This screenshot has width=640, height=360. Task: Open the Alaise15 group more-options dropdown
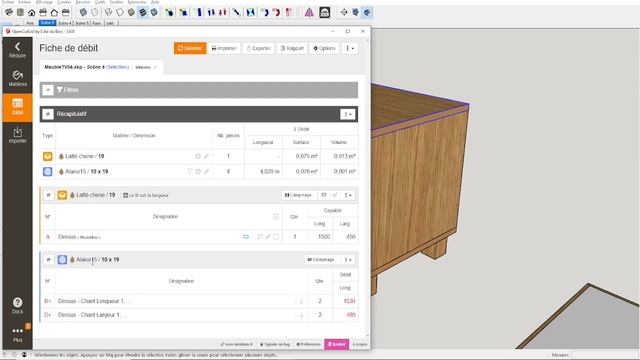(x=348, y=260)
